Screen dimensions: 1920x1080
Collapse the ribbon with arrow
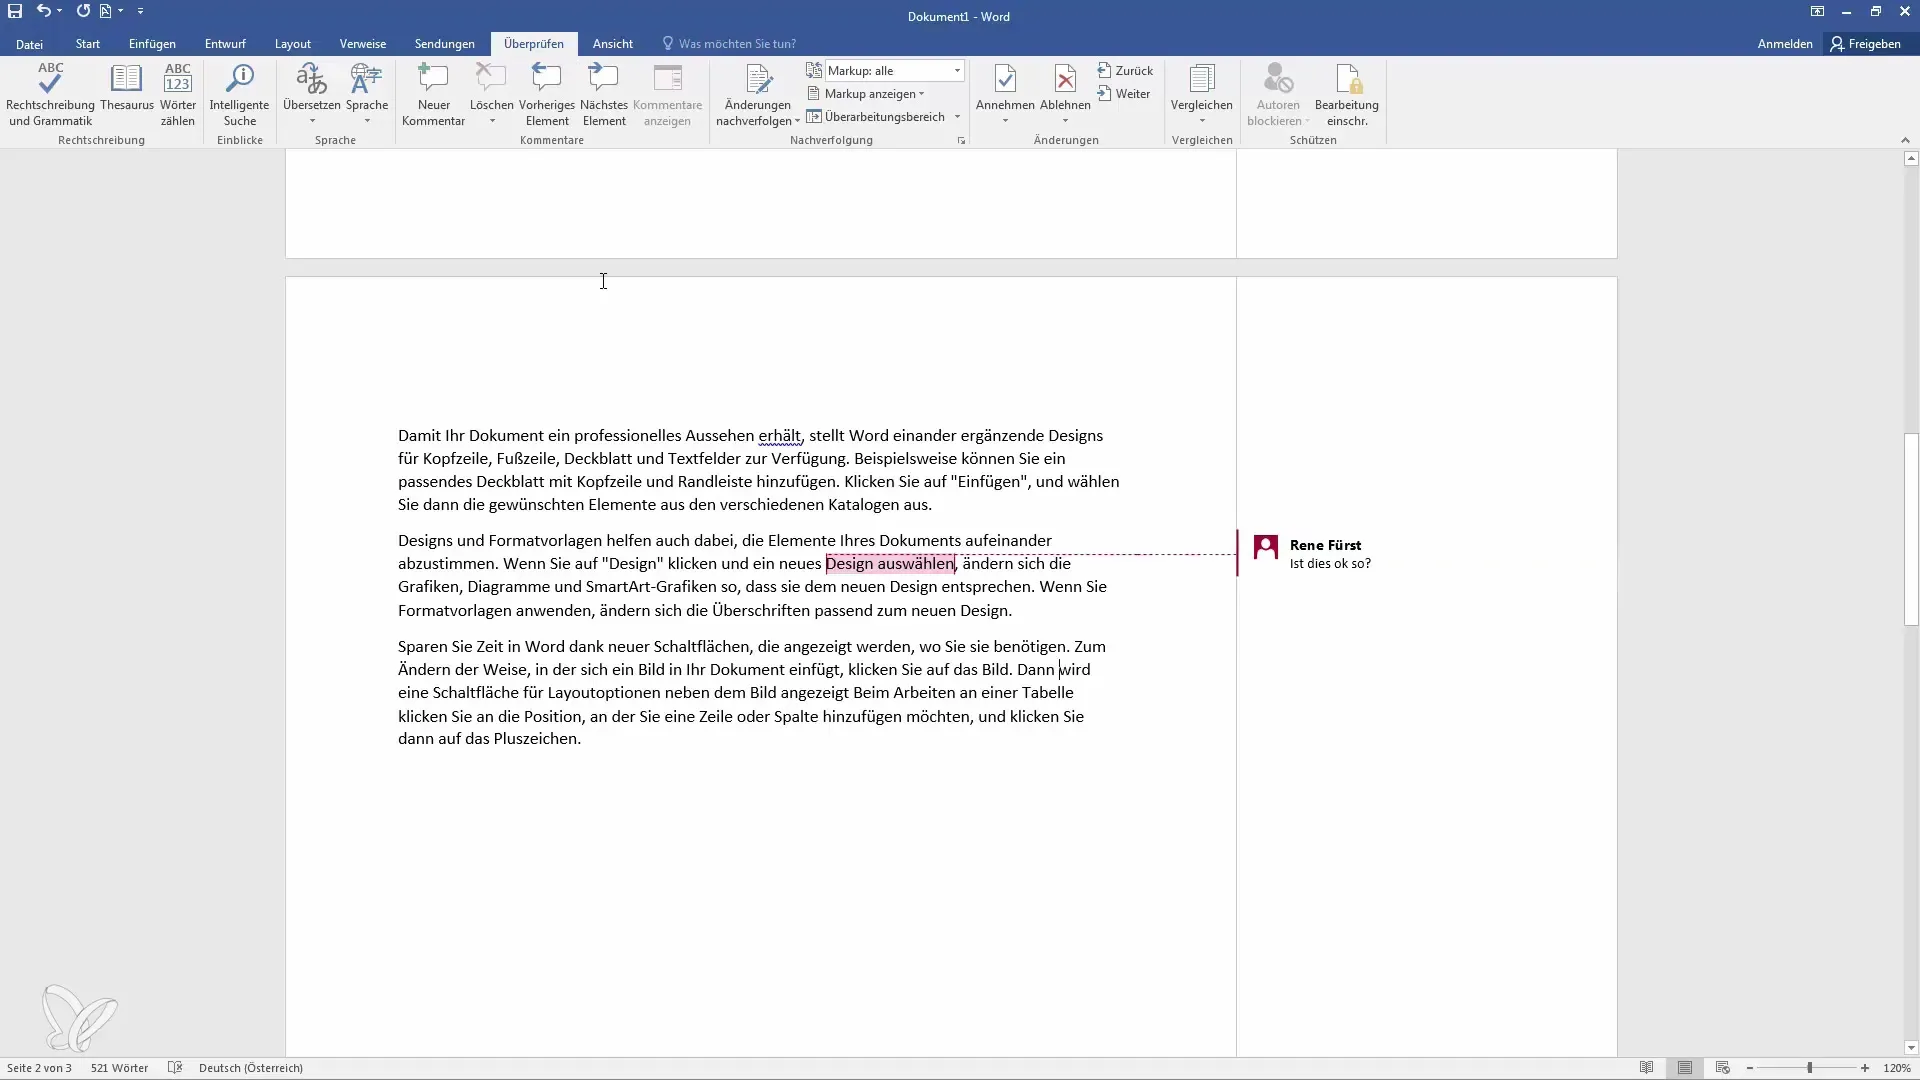[x=1905, y=140]
